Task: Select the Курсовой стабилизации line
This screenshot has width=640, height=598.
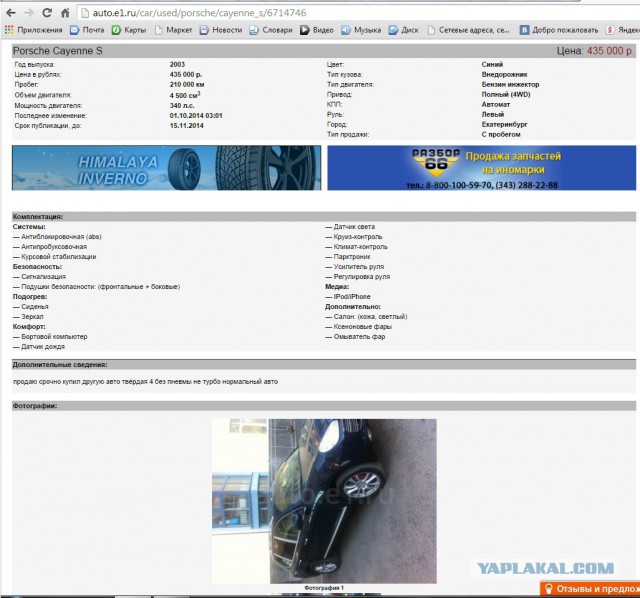Action: click(x=55, y=257)
